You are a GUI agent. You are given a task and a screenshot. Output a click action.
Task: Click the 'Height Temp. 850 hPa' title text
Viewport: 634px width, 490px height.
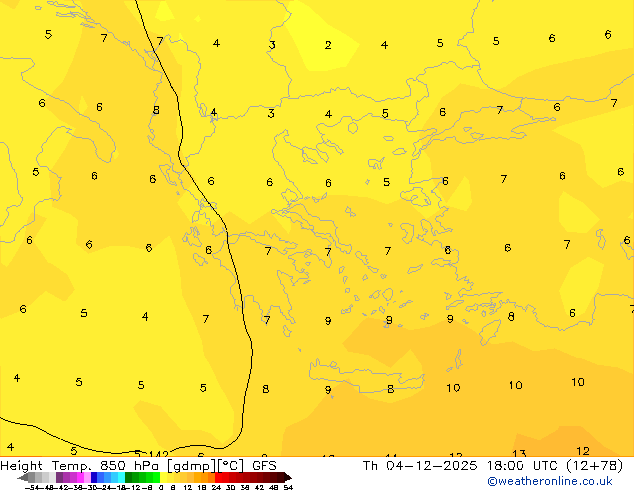(79, 466)
